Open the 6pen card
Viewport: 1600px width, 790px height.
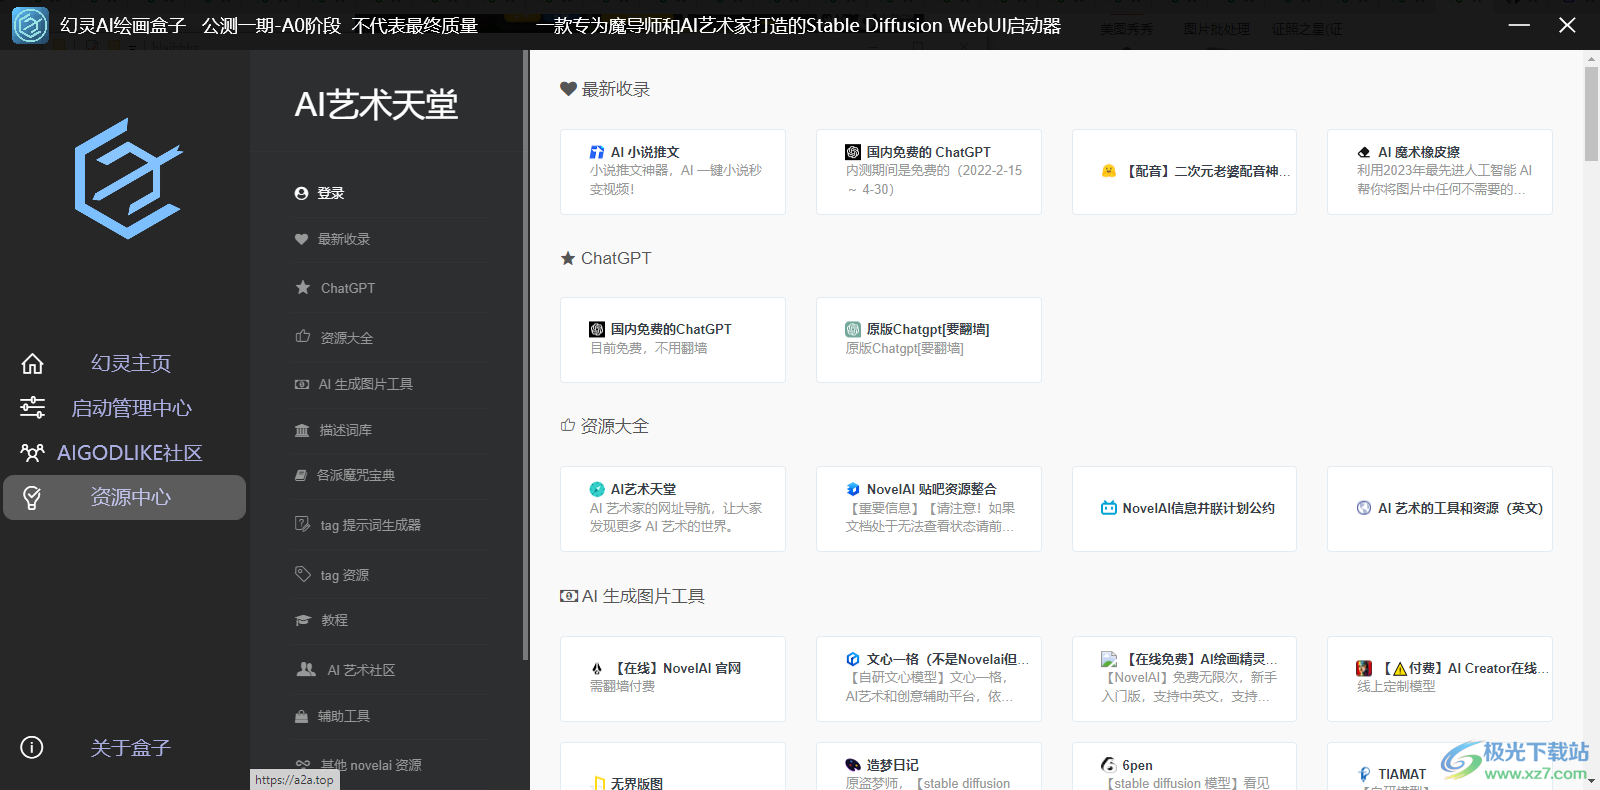(1184, 767)
